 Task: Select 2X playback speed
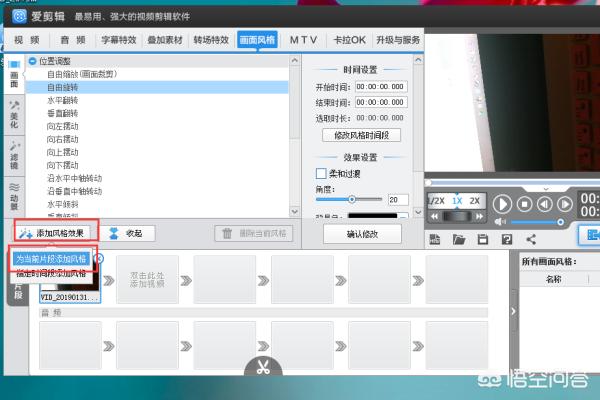pos(477,200)
